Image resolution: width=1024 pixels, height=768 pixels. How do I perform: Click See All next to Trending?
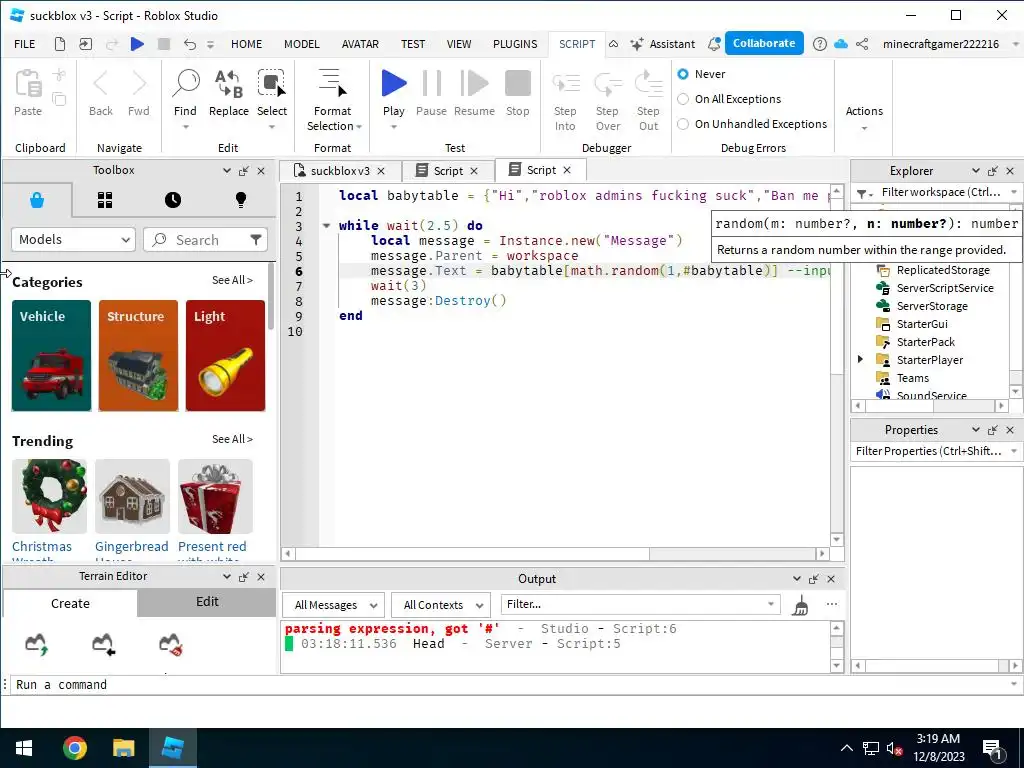(x=232, y=439)
